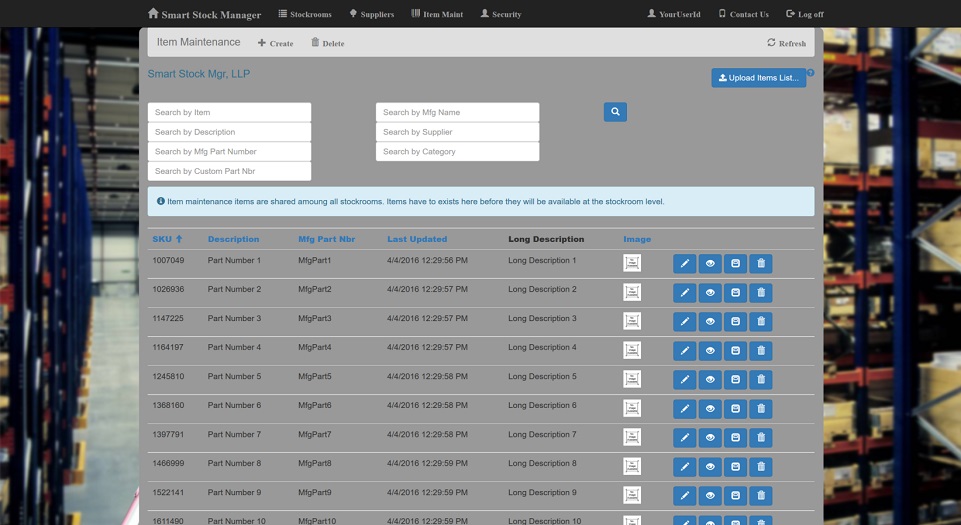Screen dimensions: 961x525
Task: Click the Create toolbar button
Action: [x=275, y=43]
